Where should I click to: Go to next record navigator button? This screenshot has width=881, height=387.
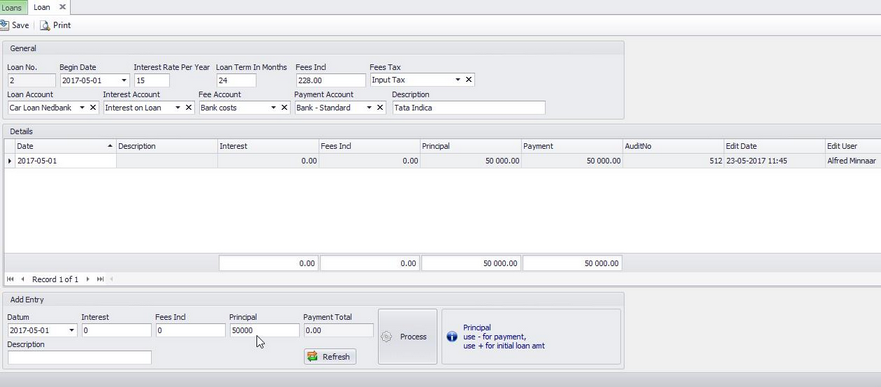click(88, 279)
